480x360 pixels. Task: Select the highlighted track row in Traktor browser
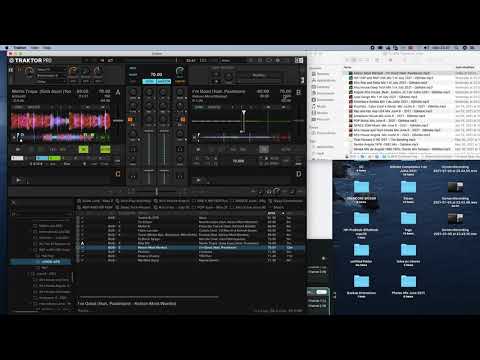pos(190,248)
